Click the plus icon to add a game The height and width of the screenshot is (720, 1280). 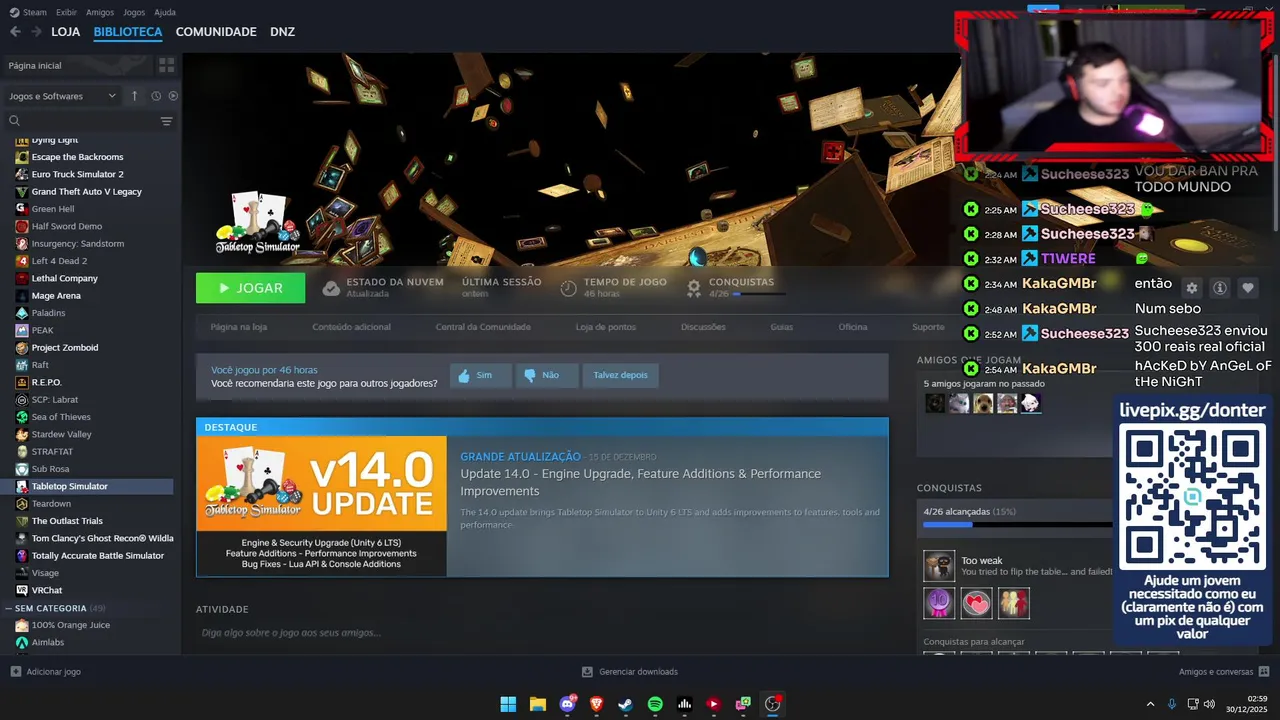15,672
